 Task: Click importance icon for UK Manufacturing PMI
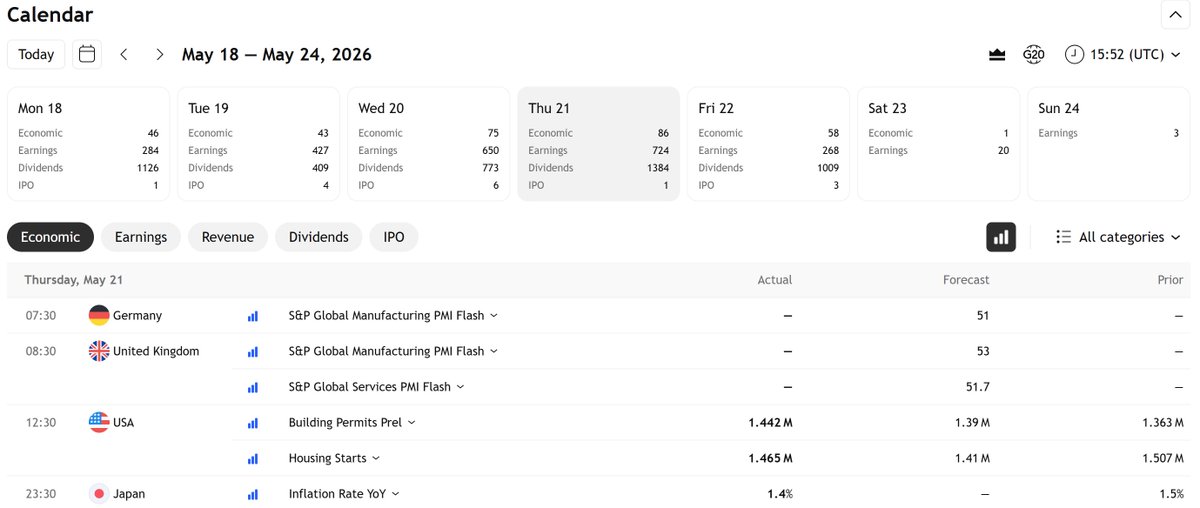click(x=253, y=352)
